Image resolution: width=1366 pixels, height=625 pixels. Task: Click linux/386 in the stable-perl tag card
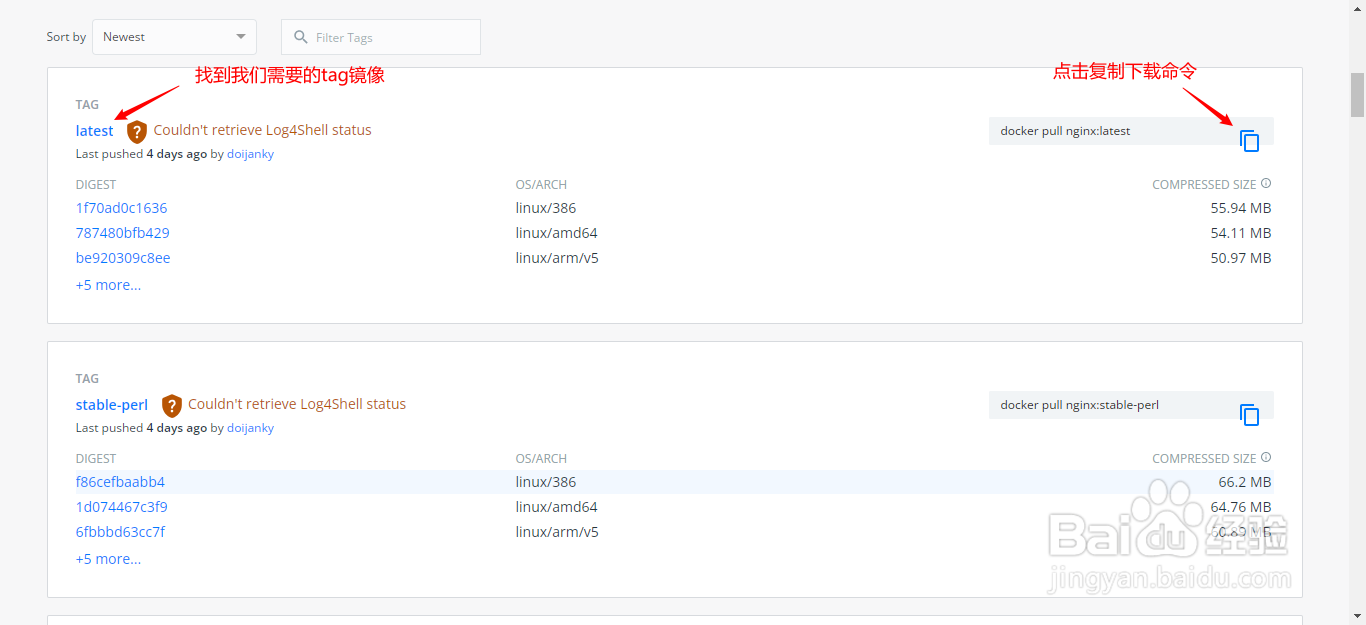point(546,482)
